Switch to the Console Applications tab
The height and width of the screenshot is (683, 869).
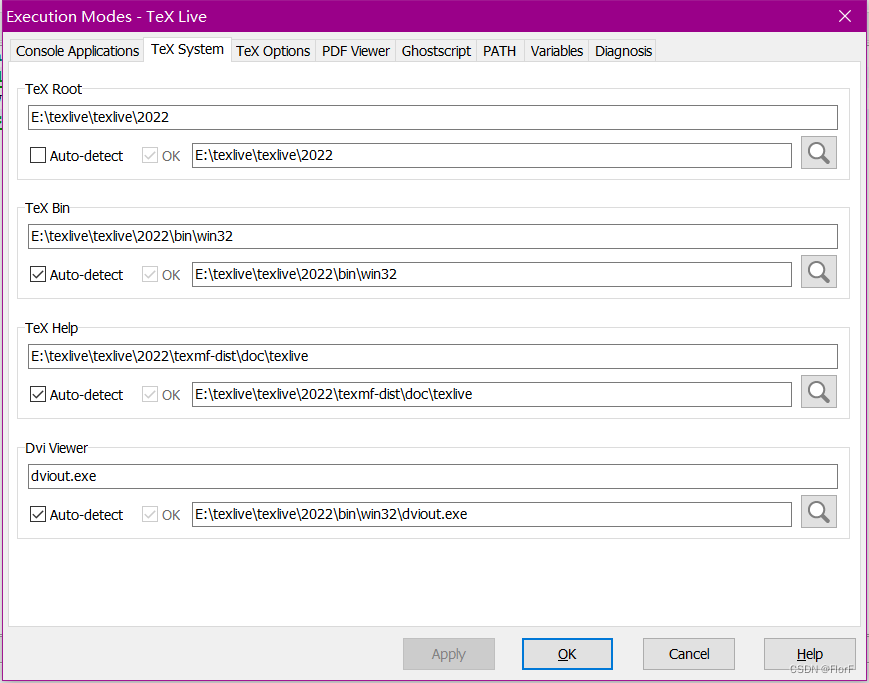pyautogui.click(x=77, y=51)
